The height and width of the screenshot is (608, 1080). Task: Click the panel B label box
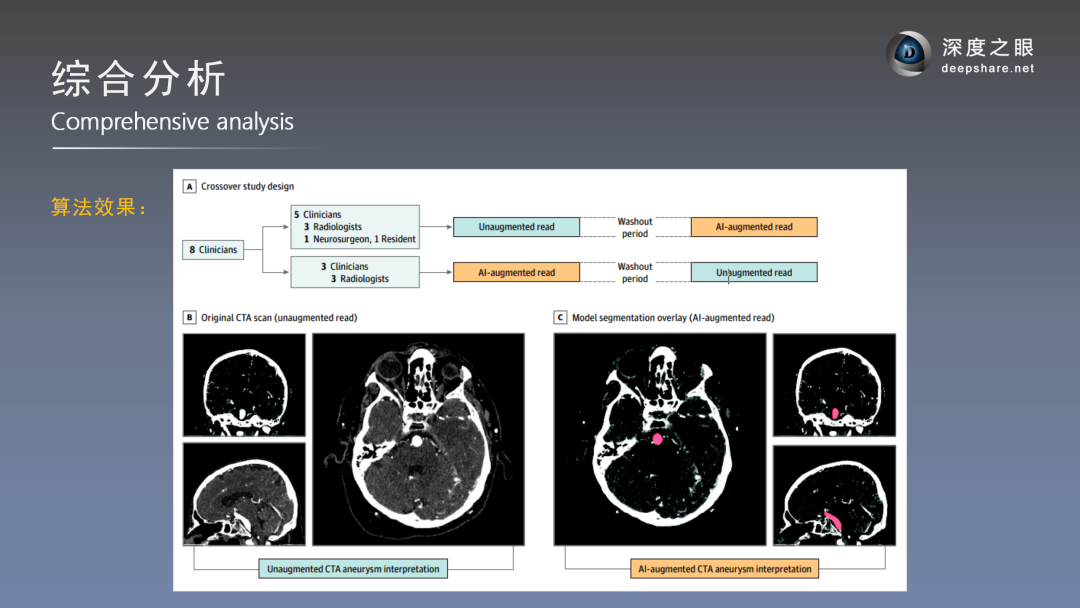pos(189,317)
